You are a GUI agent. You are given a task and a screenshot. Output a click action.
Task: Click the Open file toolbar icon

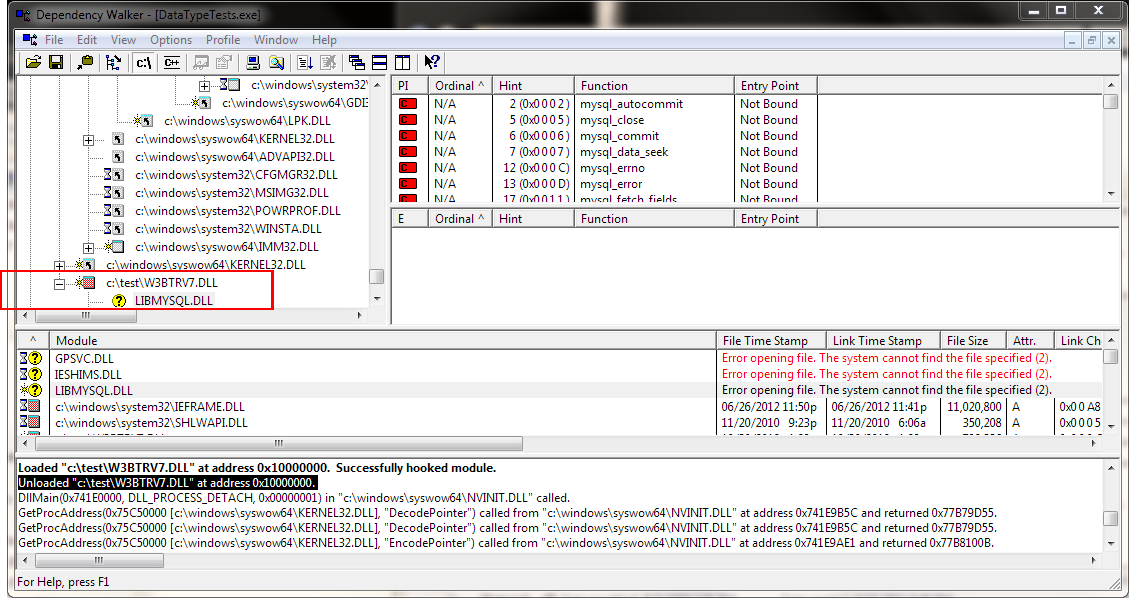pyautogui.click(x=33, y=62)
